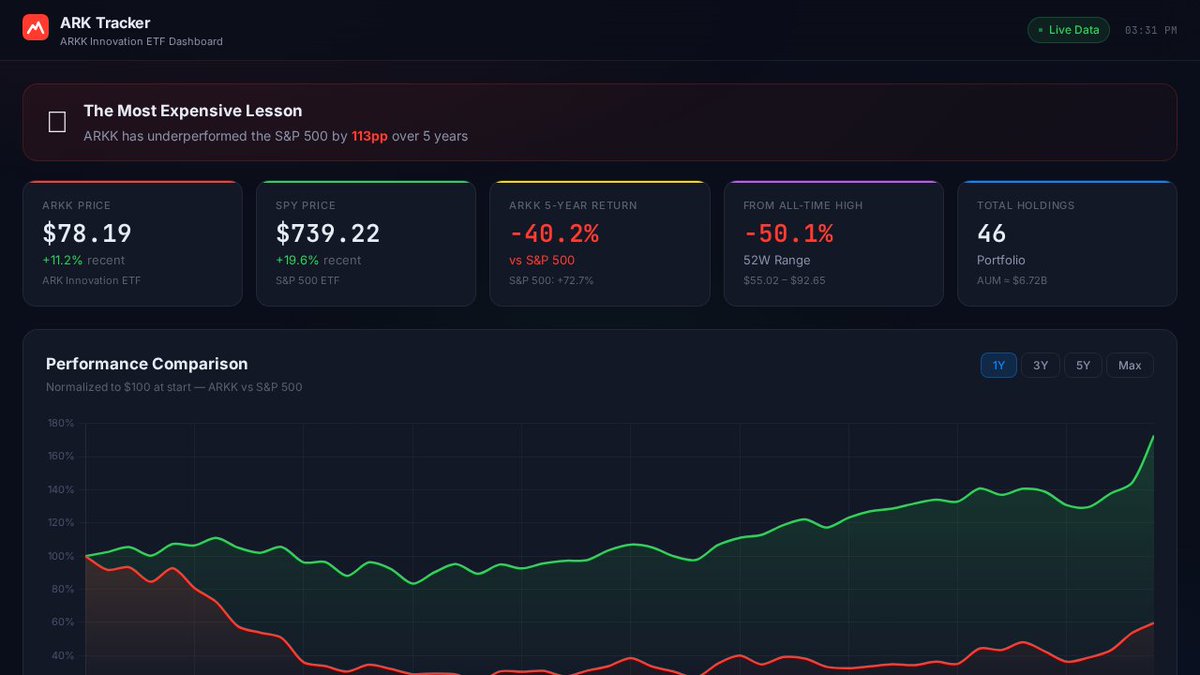Click the ARKK 5-YEAR RETURN card label
Screen dimensions: 1200x675
click(x=573, y=206)
